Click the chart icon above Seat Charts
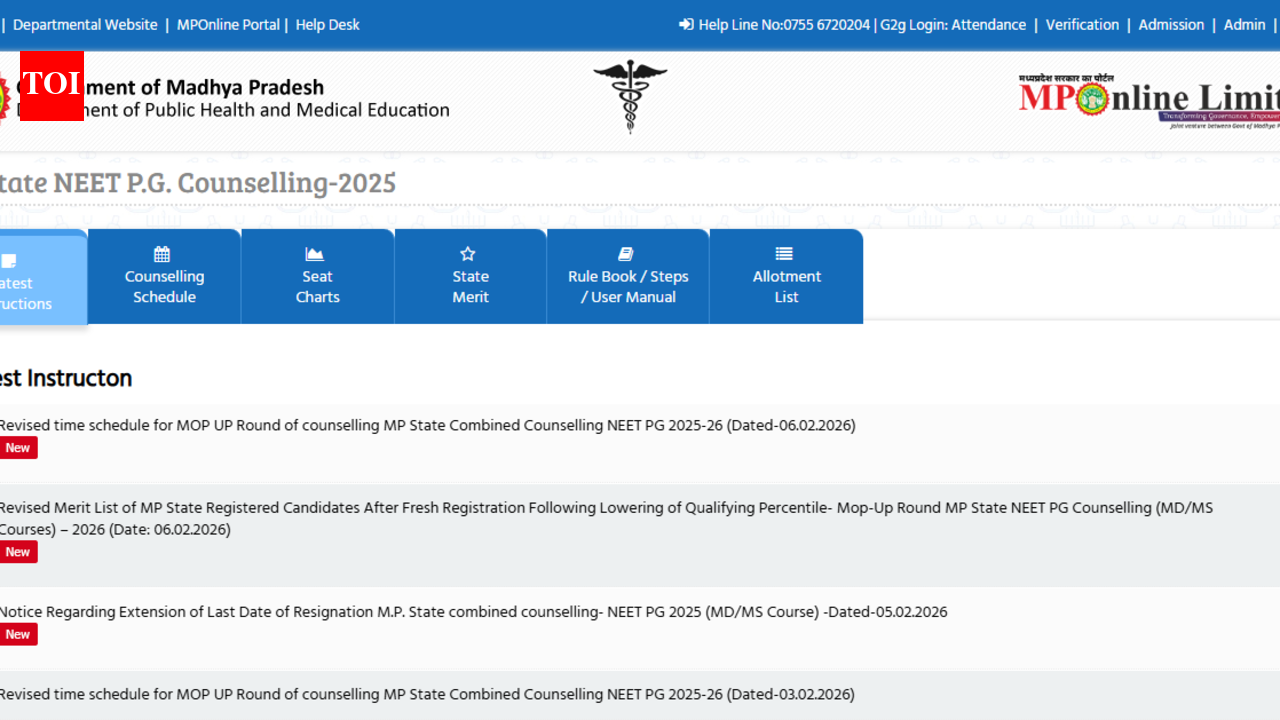 [317, 254]
